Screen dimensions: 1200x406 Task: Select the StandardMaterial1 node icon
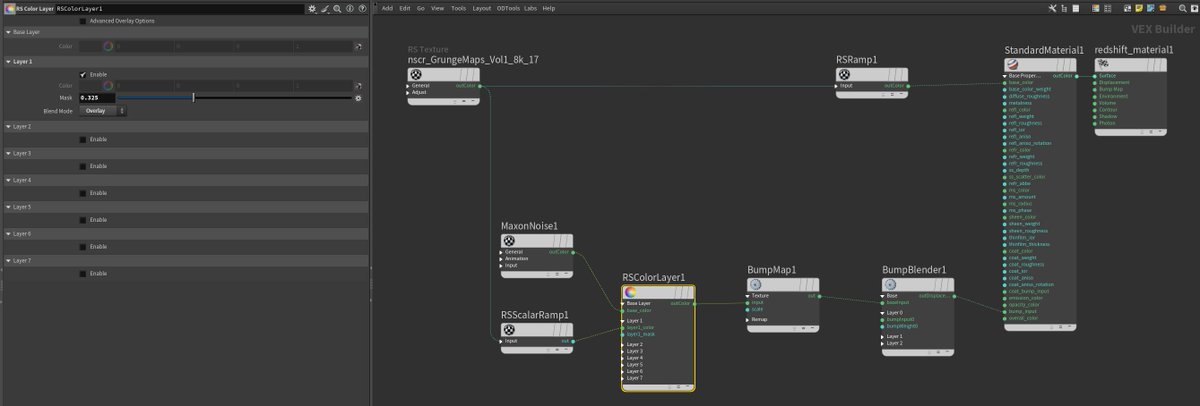(1012, 63)
